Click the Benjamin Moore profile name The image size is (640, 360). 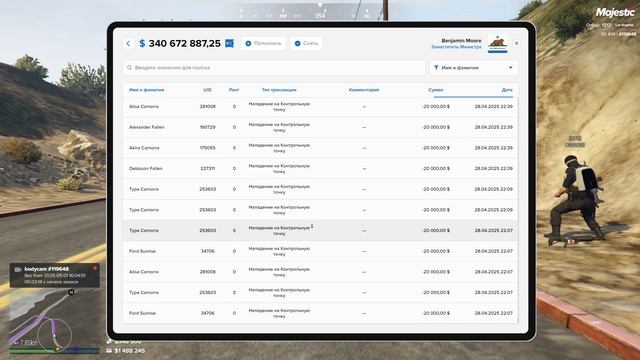[x=461, y=40]
